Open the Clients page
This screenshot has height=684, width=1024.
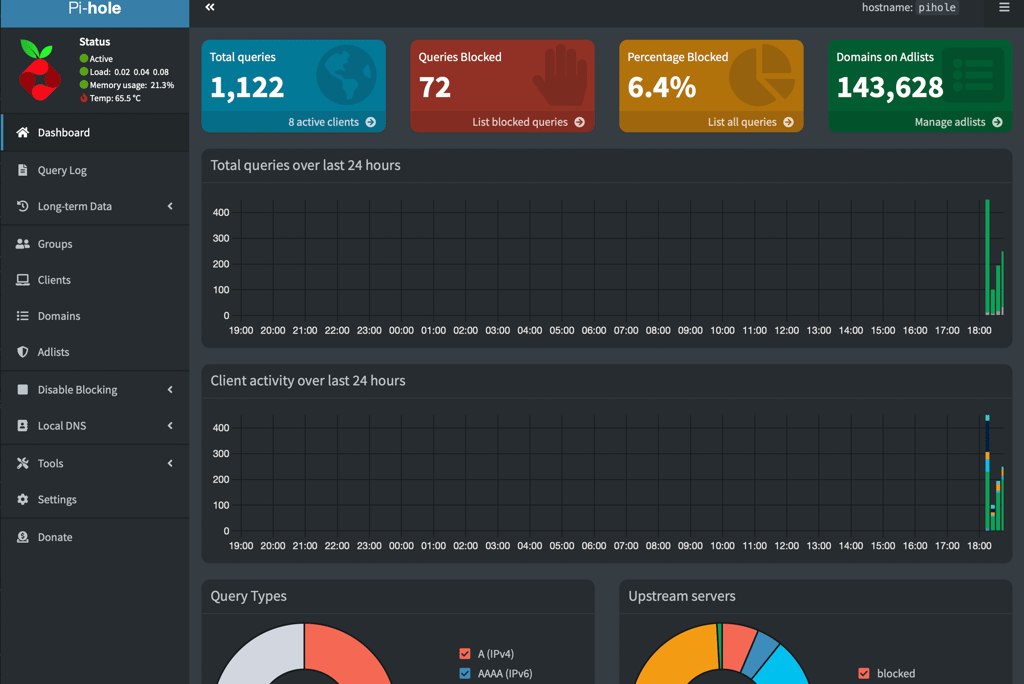(95, 280)
